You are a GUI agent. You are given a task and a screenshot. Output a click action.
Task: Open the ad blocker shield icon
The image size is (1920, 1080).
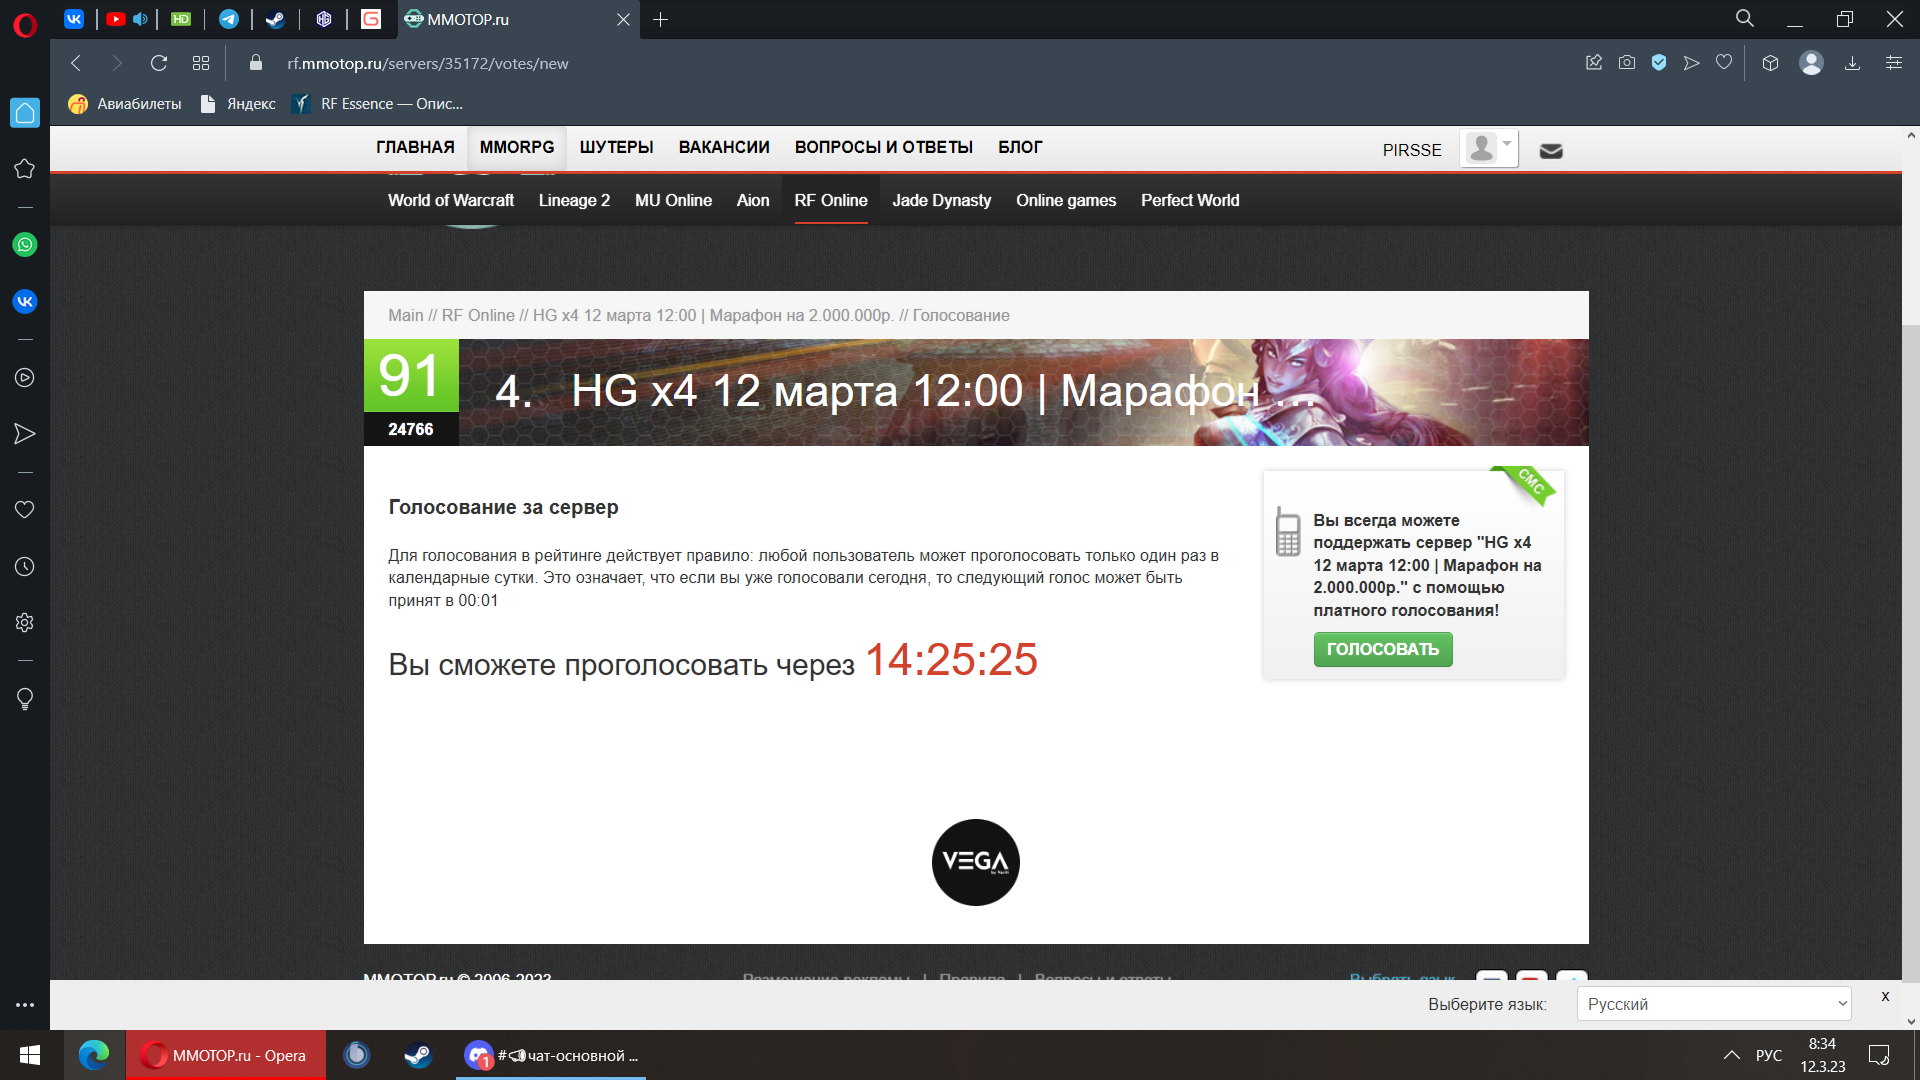1659,63
